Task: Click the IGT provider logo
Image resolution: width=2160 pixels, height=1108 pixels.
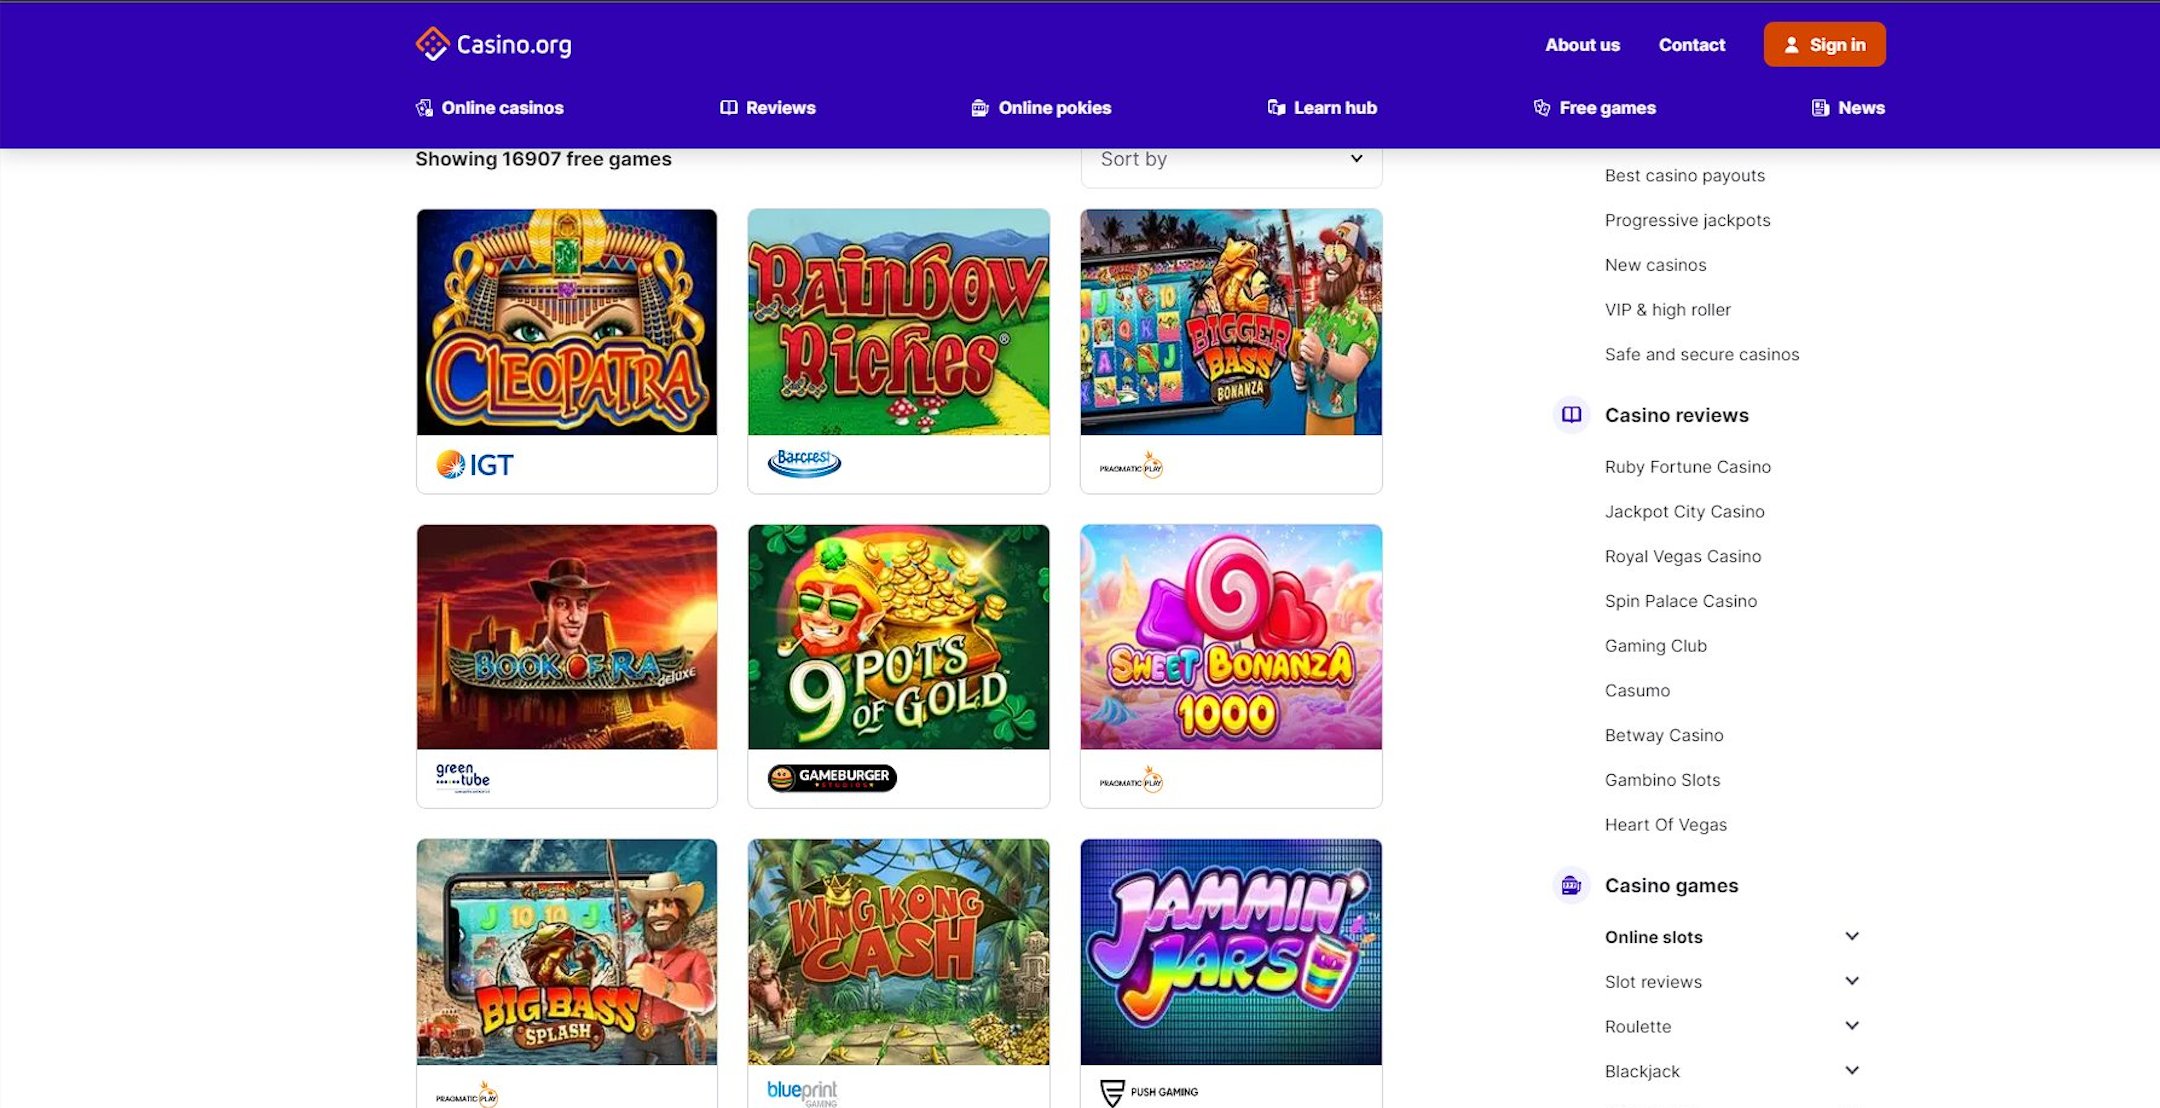Action: pos(475,464)
